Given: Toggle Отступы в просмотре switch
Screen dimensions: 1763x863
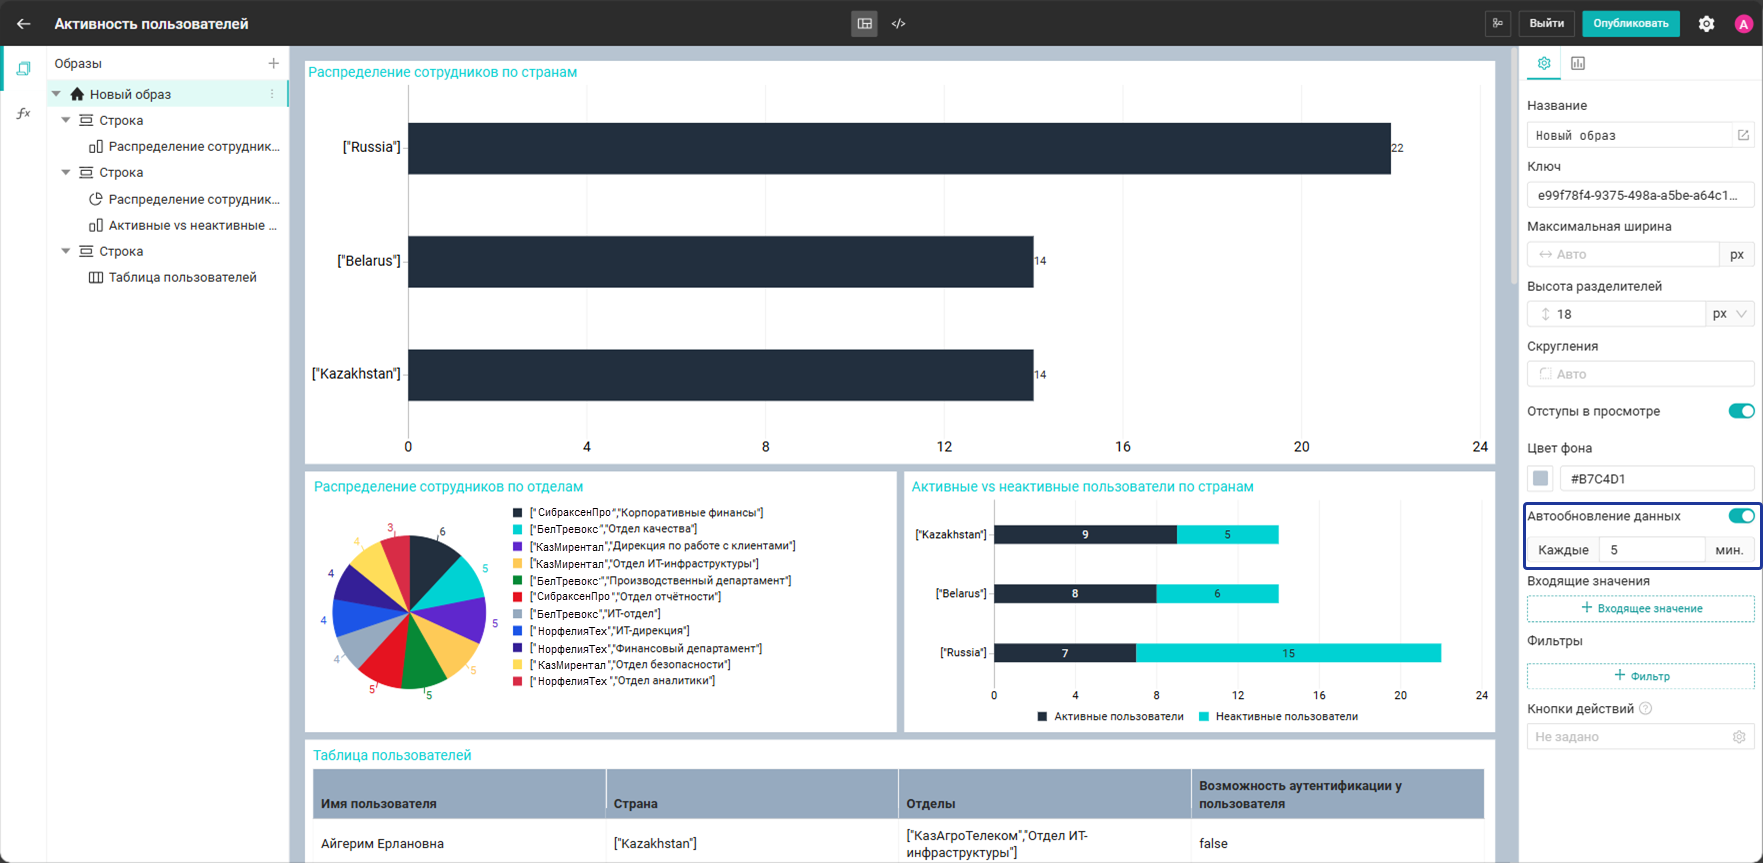Looking at the screenshot, I should 1741,411.
